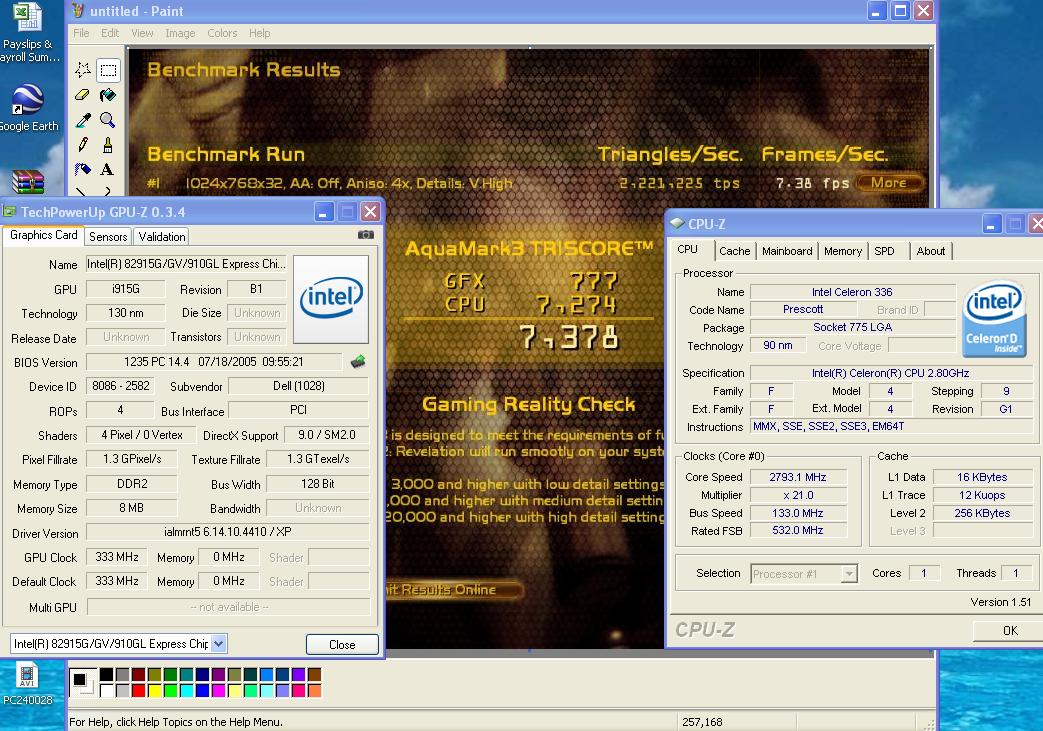Click the CPU-Z title bar icon

(677, 223)
